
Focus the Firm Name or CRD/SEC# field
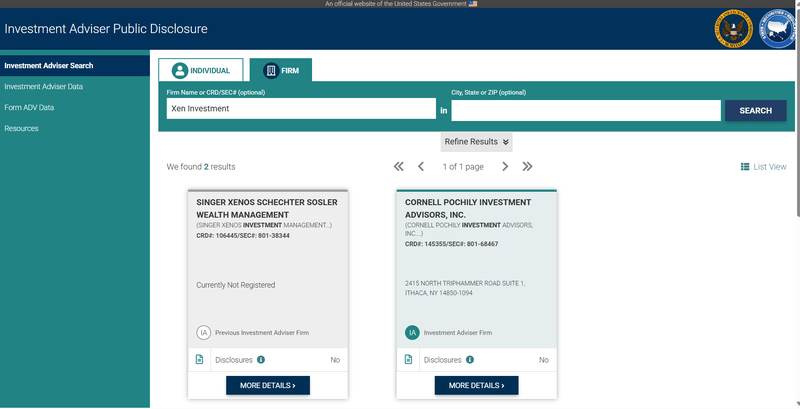[302, 109]
